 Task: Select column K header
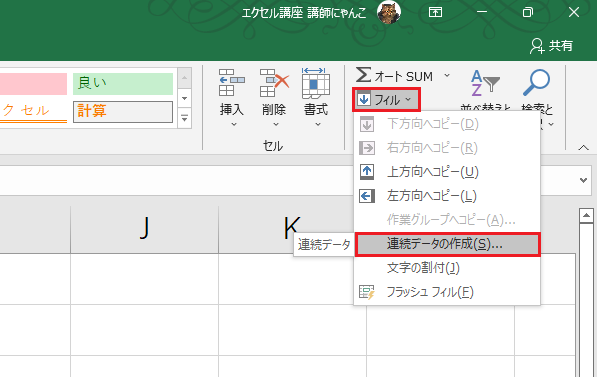292,228
